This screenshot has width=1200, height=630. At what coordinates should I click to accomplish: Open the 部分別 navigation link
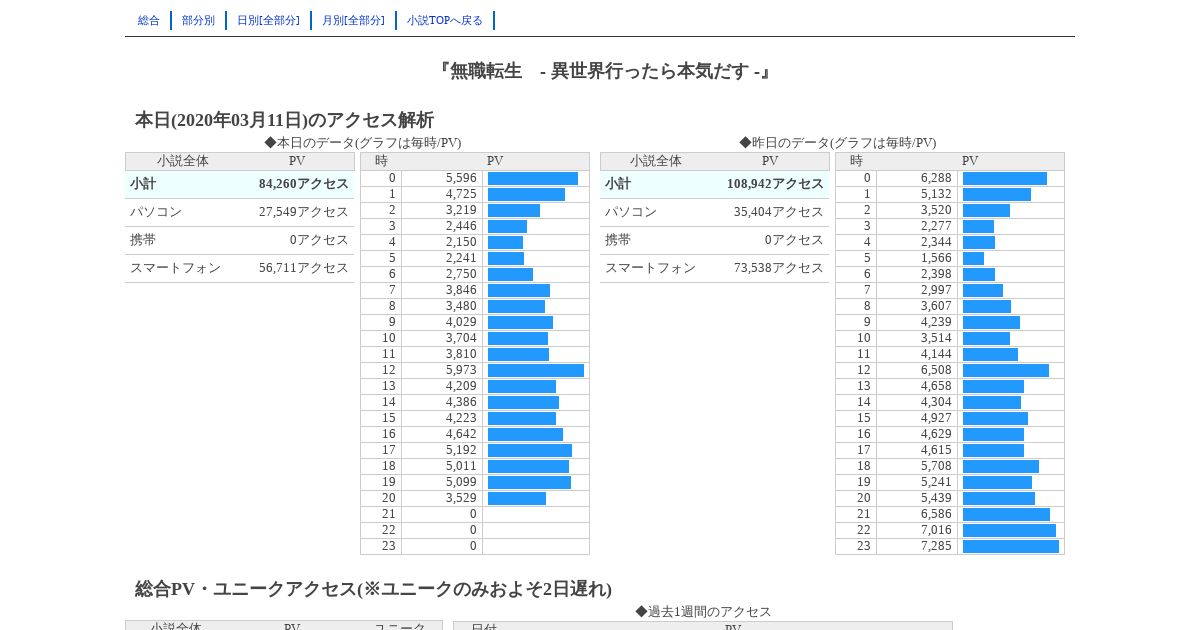tap(198, 20)
